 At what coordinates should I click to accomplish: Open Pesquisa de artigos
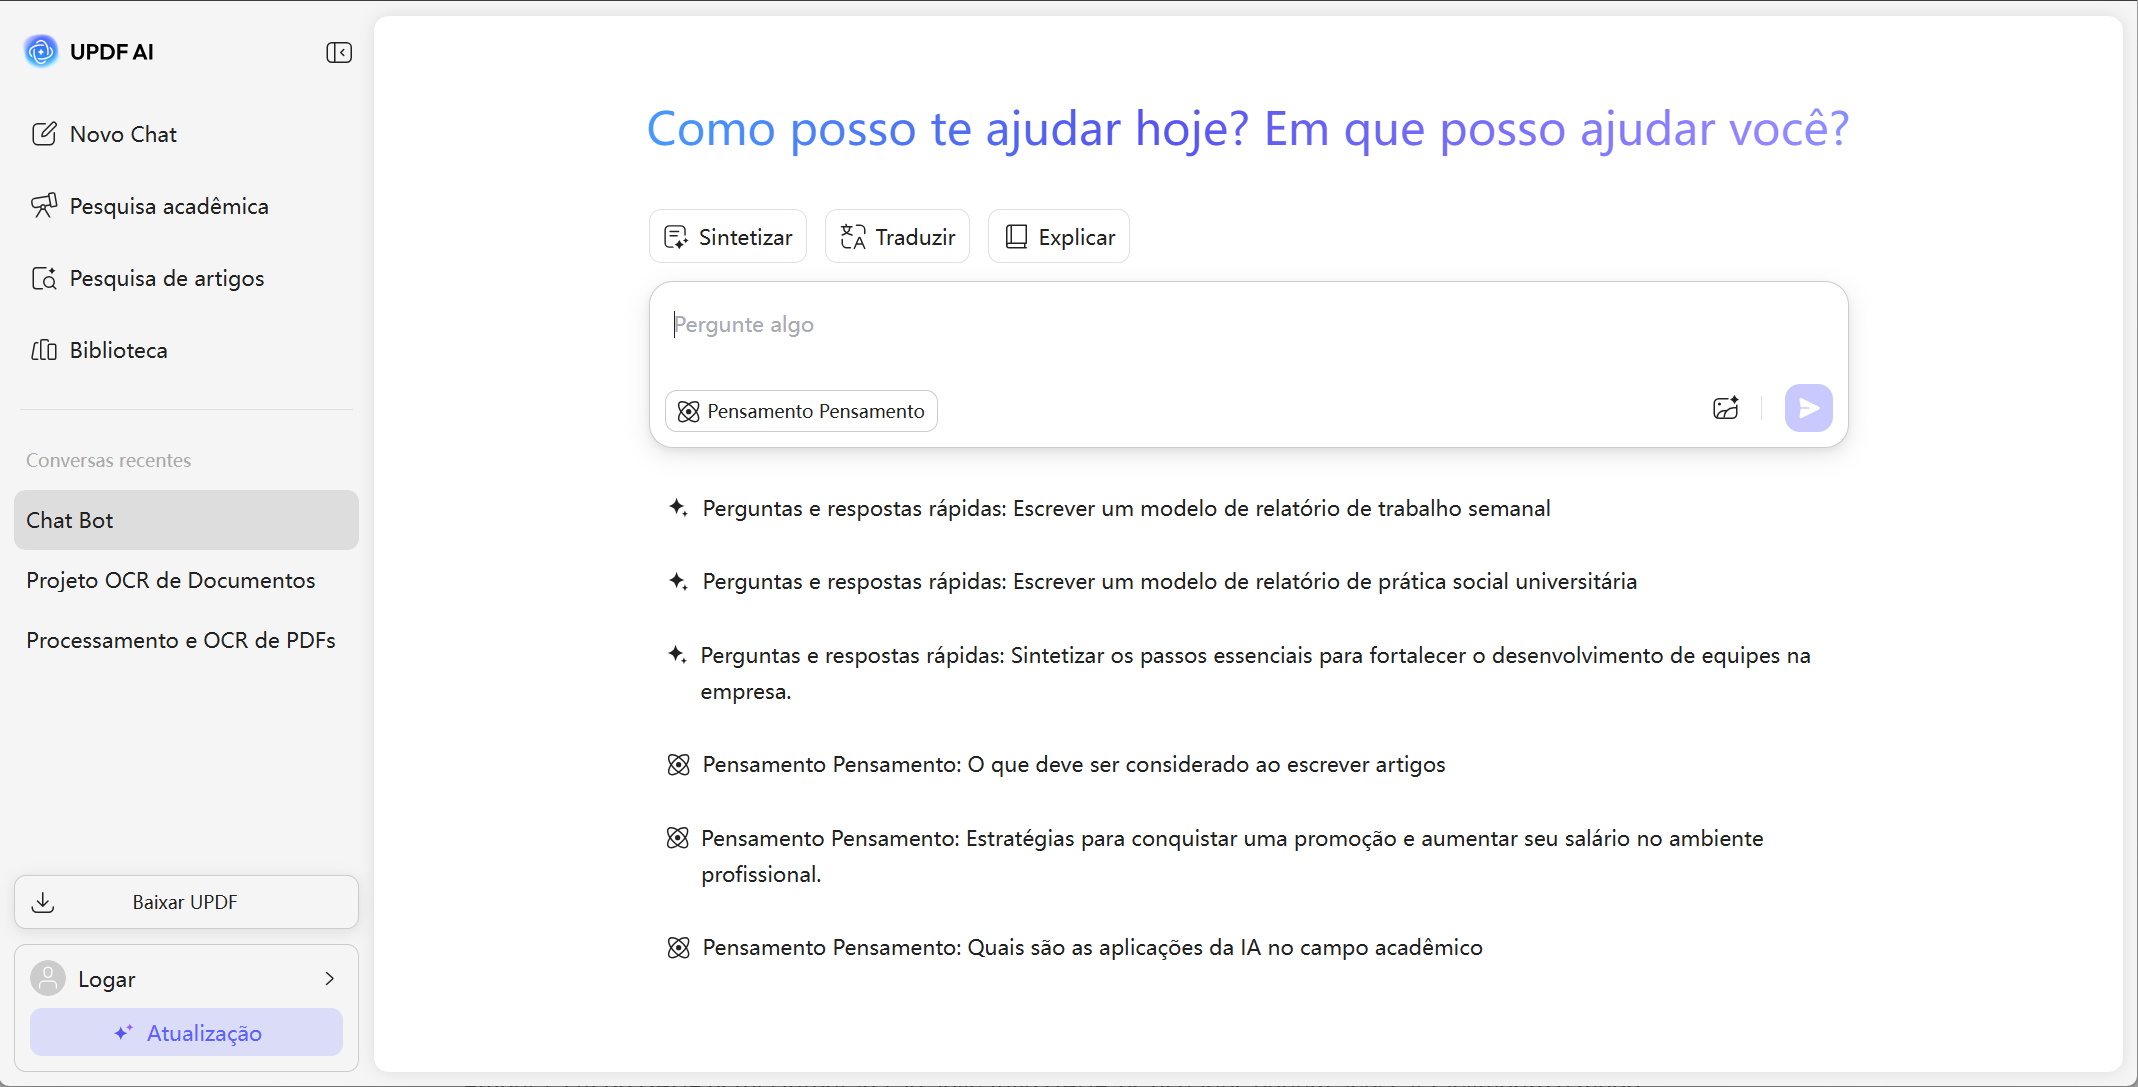pyautogui.click(x=148, y=278)
